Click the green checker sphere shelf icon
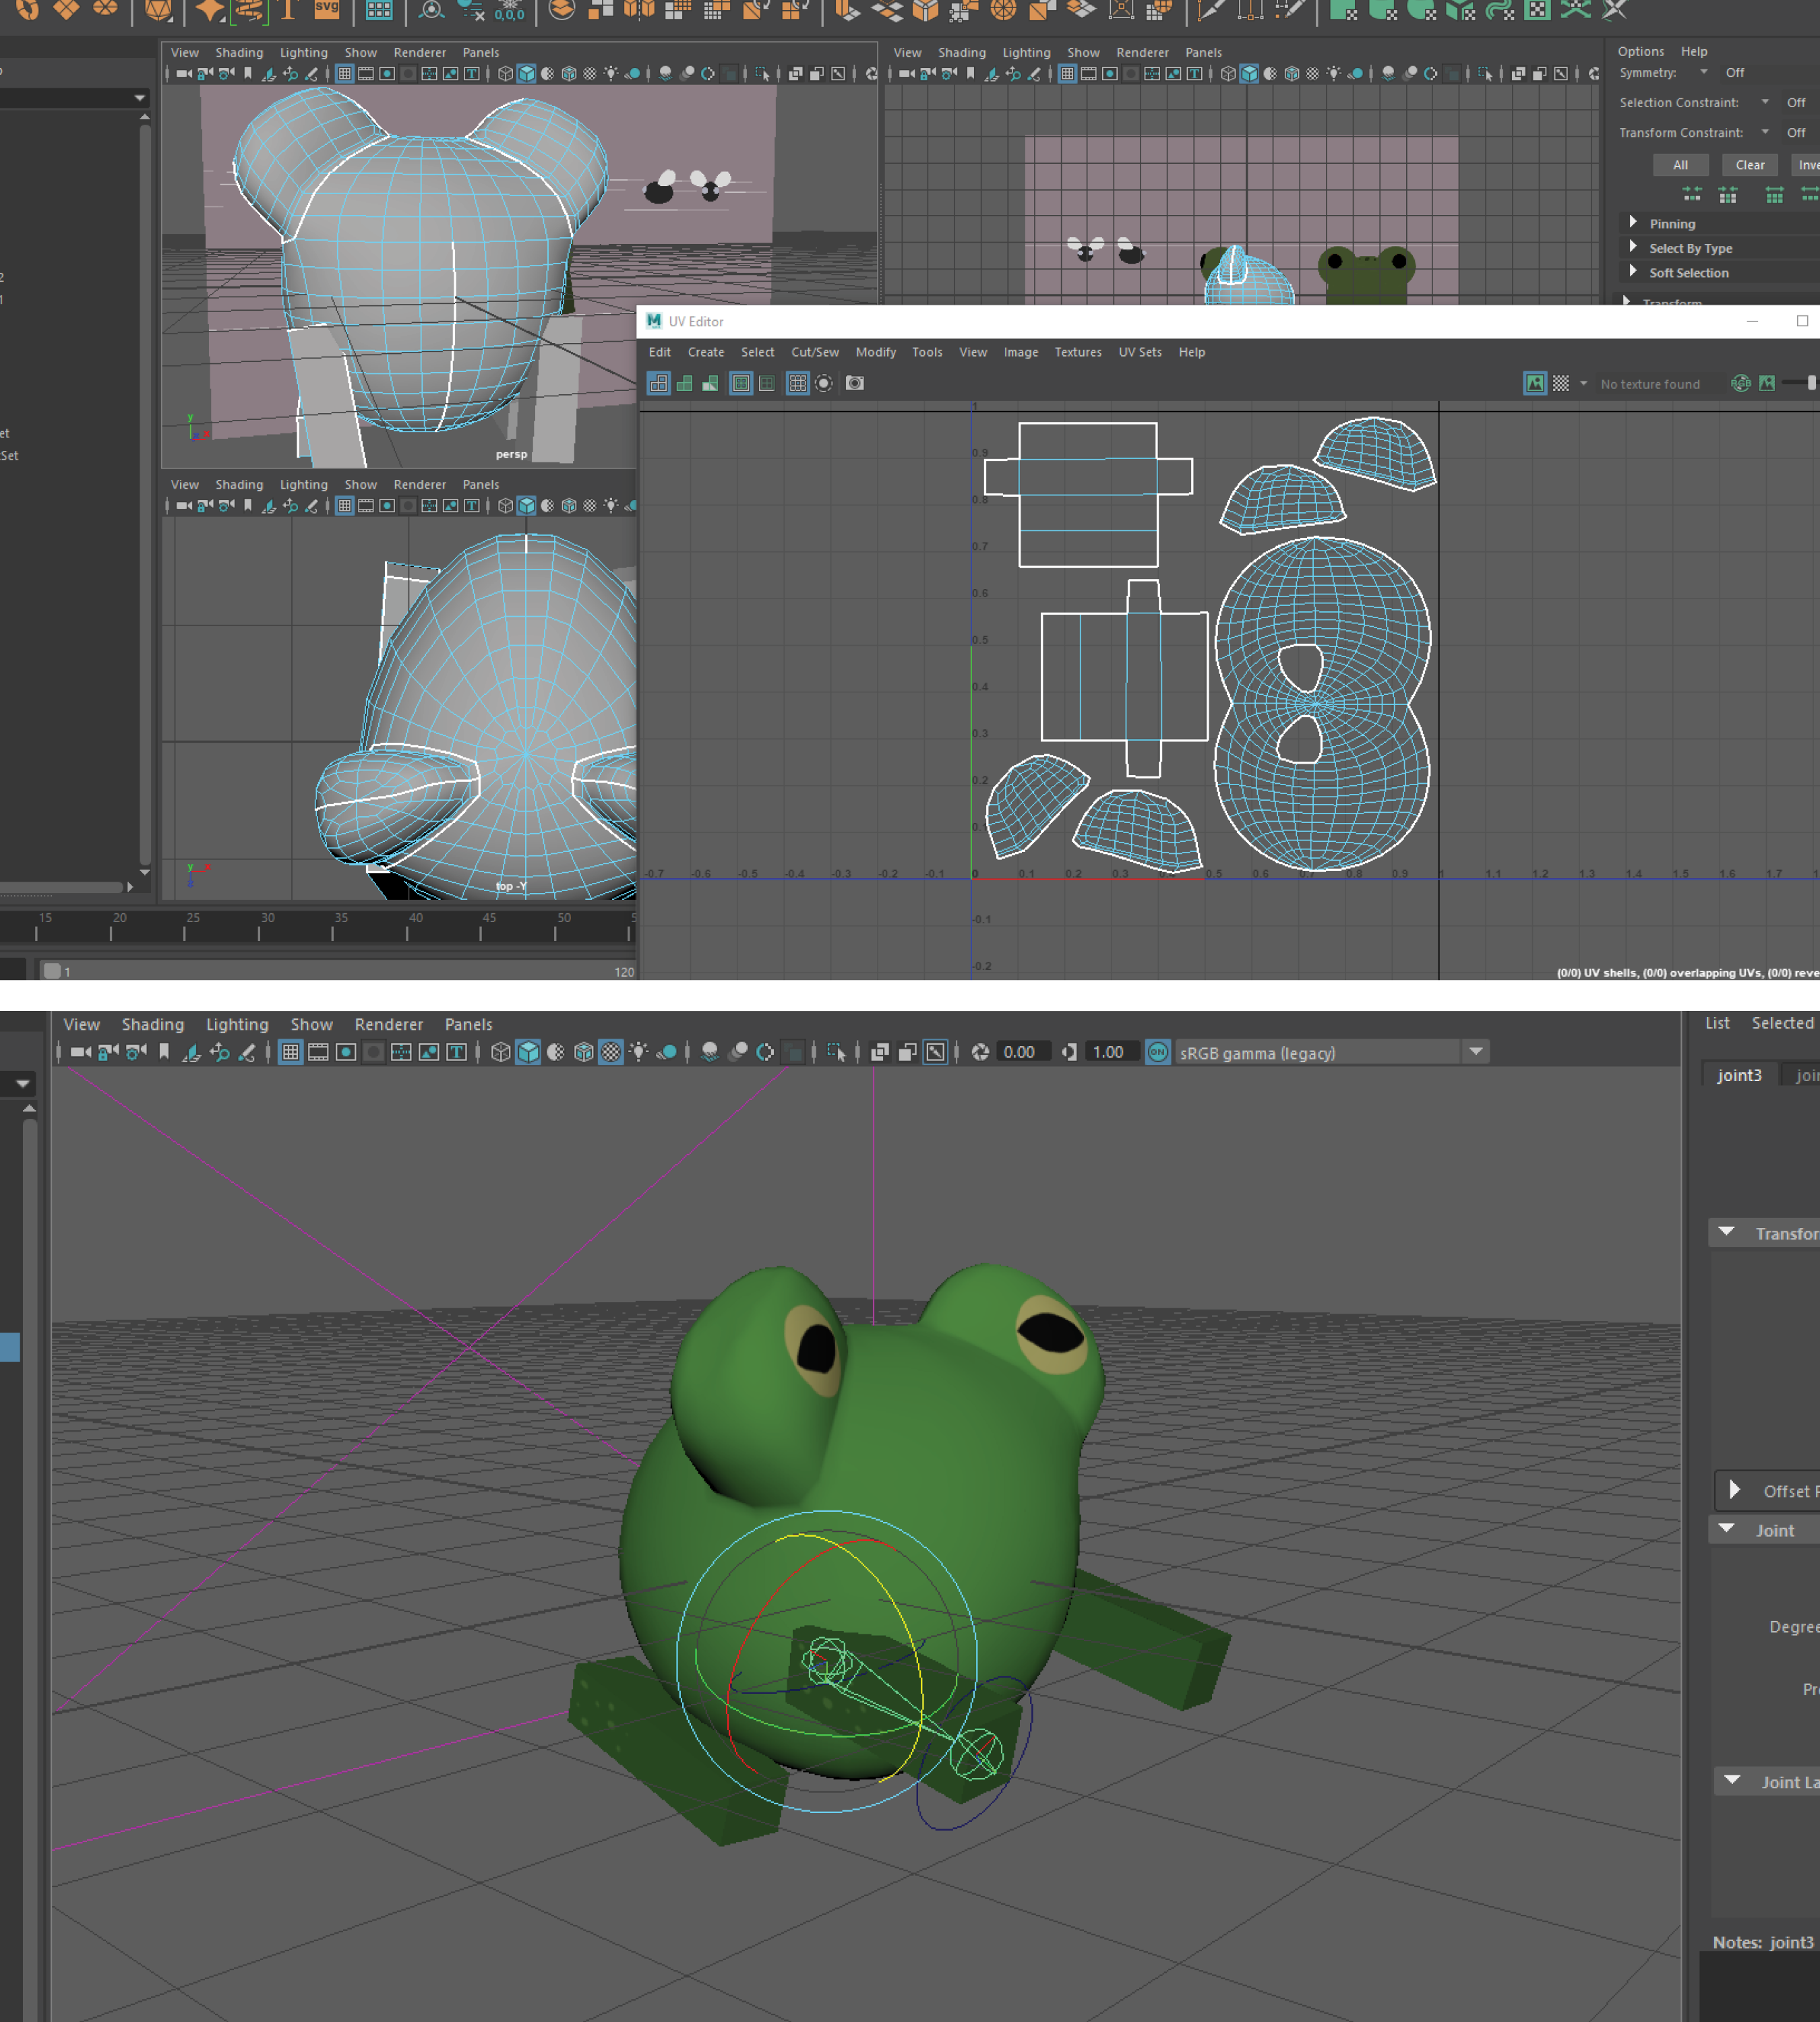The width and height of the screenshot is (1820, 2022). pos(1421,10)
